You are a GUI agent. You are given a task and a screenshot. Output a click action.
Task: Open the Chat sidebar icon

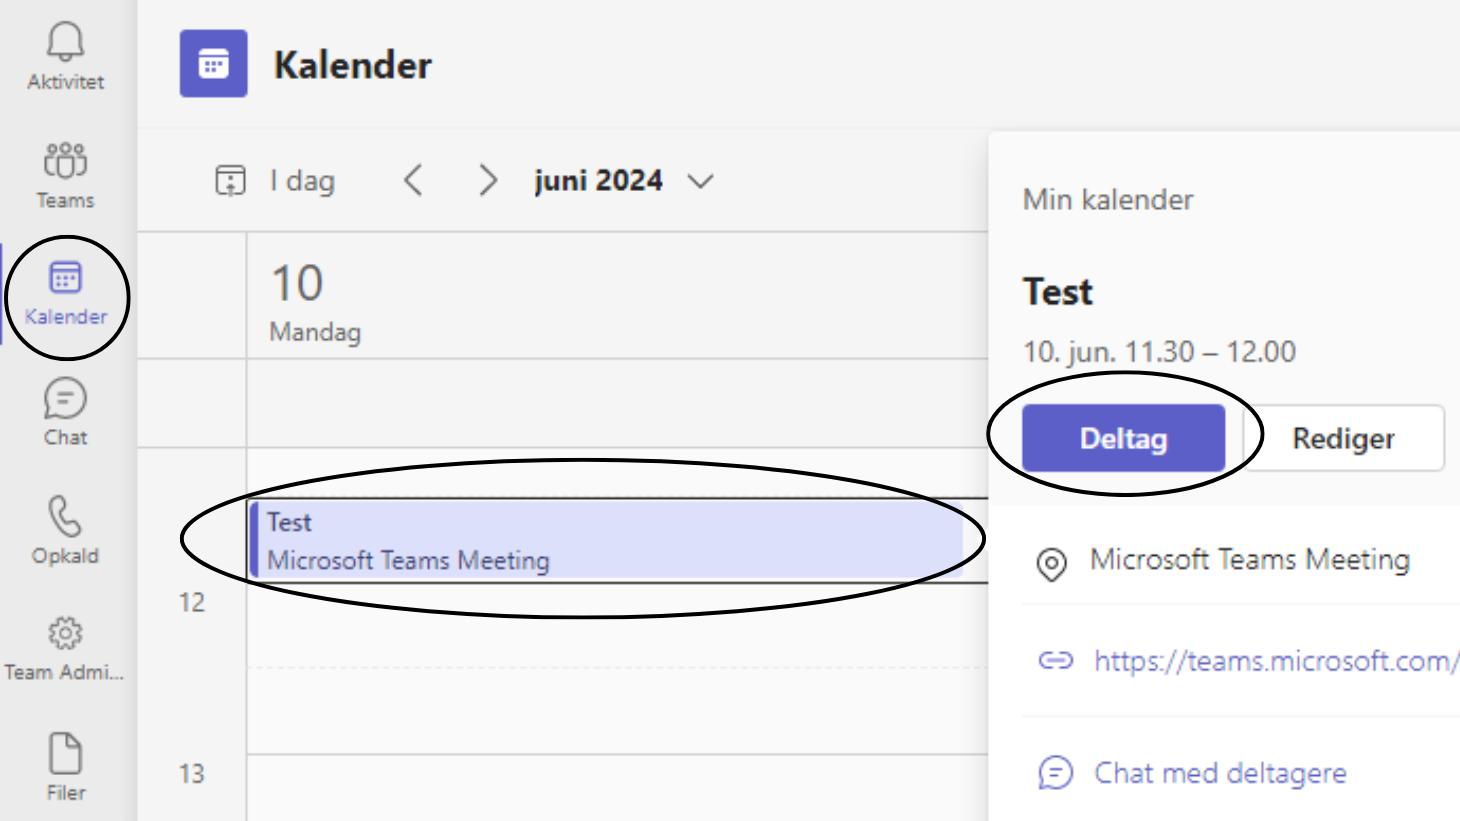coord(65,399)
